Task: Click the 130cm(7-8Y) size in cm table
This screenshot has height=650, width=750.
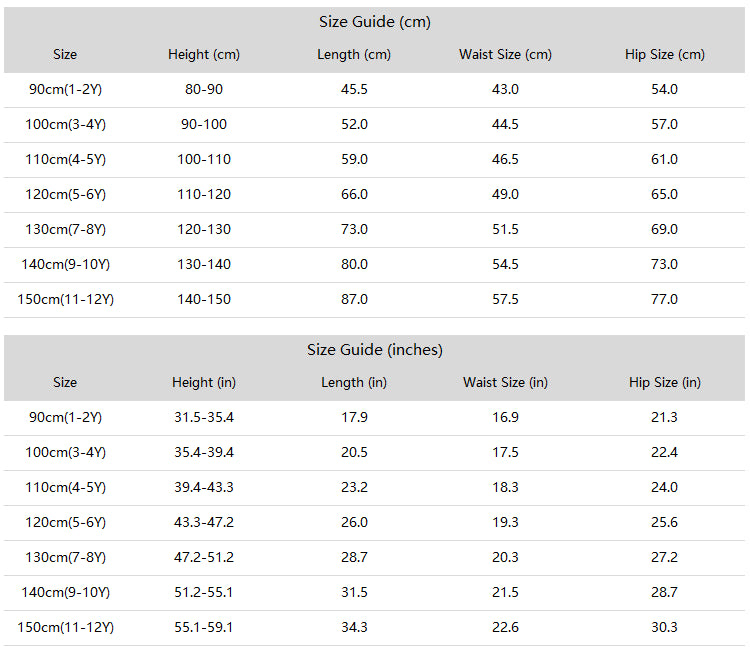Action: pos(66,230)
